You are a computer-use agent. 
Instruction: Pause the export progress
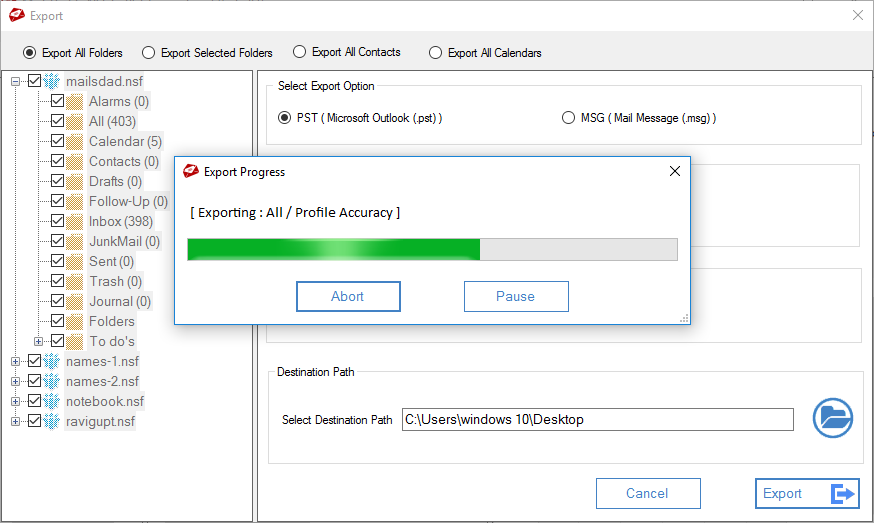516,296
